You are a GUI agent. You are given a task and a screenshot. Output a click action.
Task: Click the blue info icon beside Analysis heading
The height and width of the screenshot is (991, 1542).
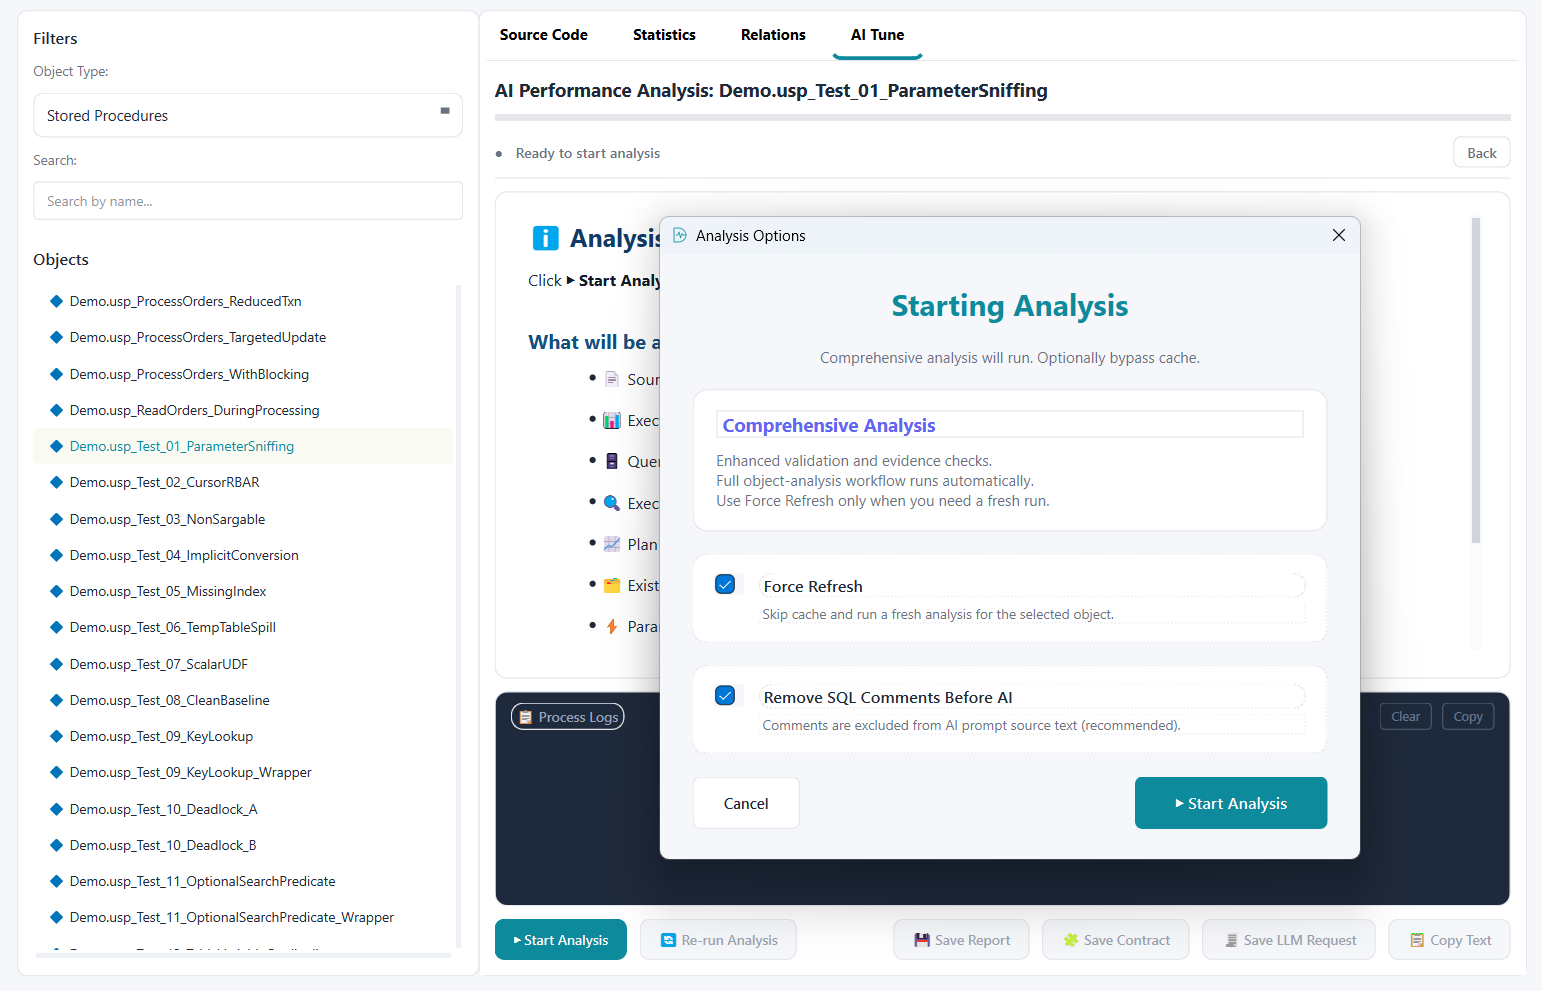(545, 238)
